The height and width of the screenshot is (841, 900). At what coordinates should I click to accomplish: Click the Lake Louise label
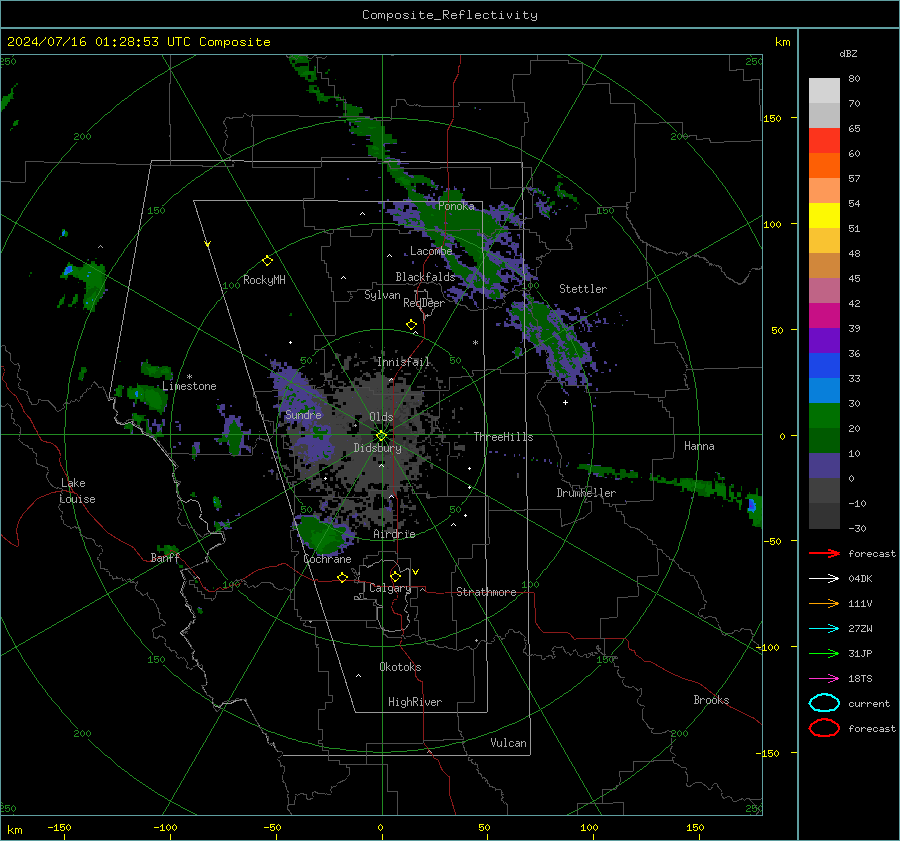[x=77, y=491]
